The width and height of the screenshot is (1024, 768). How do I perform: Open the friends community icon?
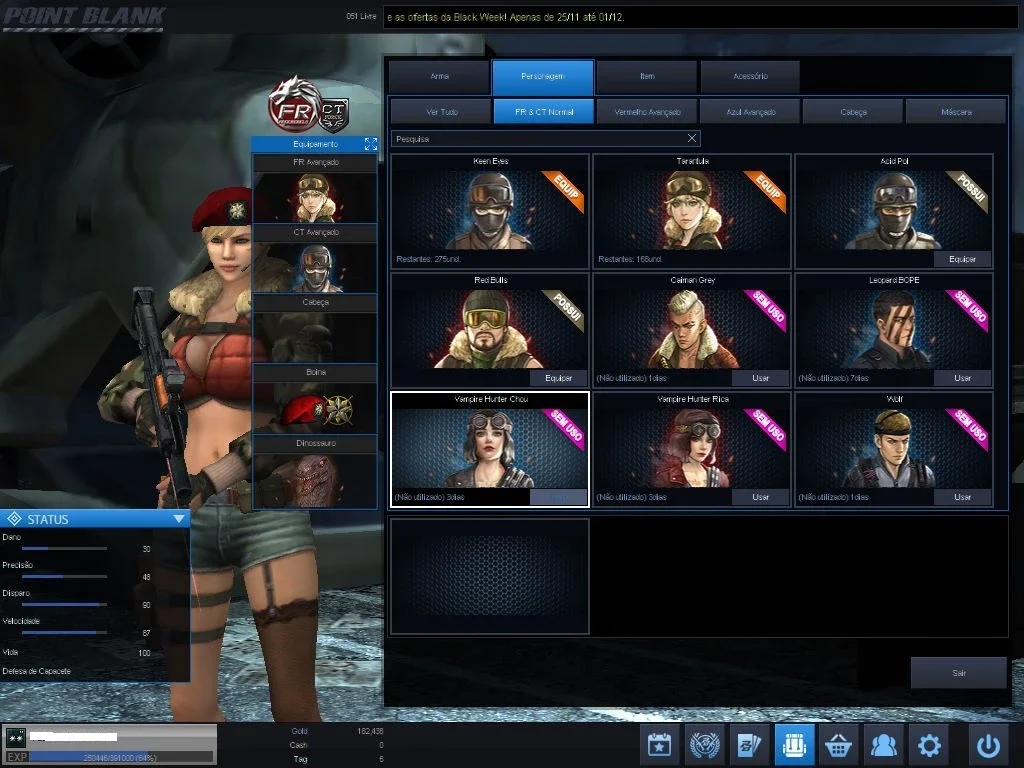pyautogui.click(x=884, y=744)
